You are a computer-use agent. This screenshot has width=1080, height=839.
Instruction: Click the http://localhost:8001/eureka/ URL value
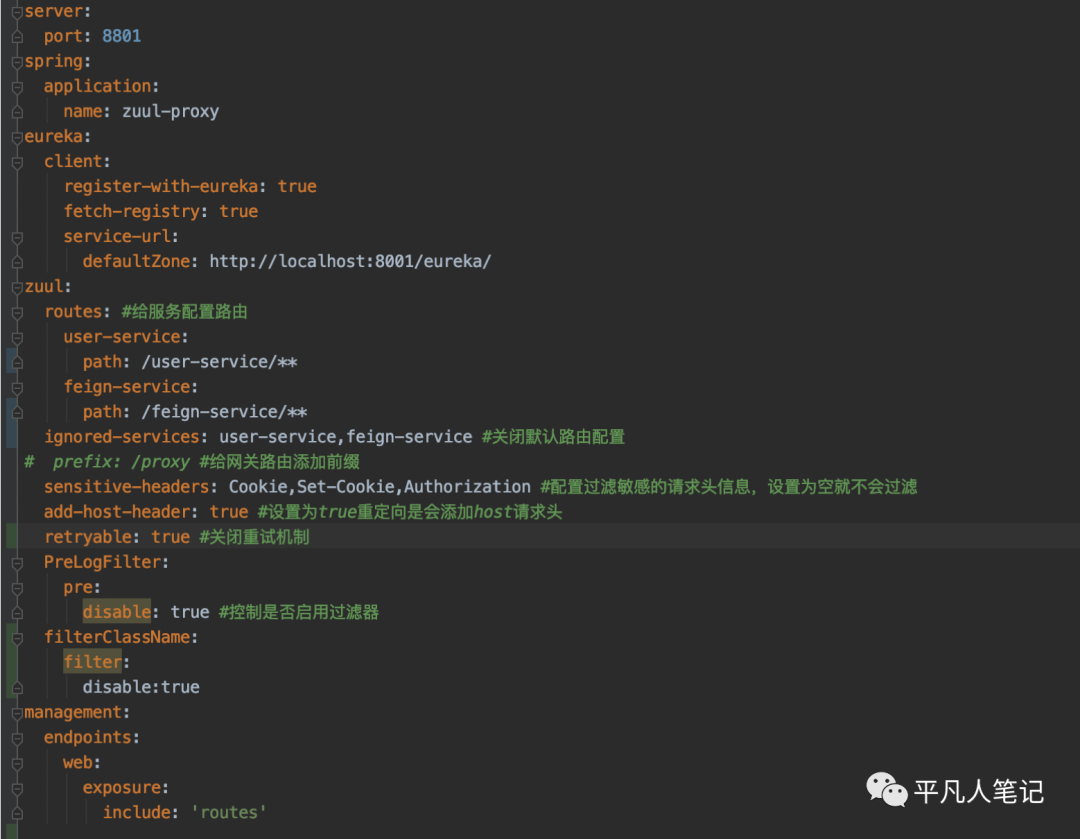coord(350,261)
